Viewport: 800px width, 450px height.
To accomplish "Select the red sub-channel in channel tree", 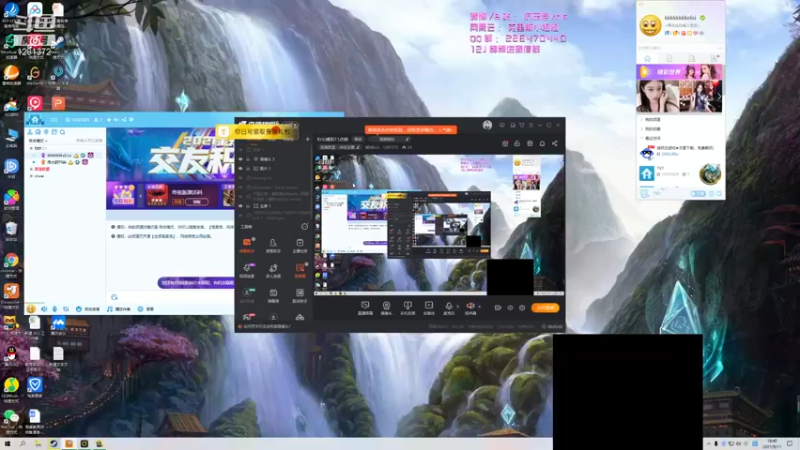I will pos(42,169).
